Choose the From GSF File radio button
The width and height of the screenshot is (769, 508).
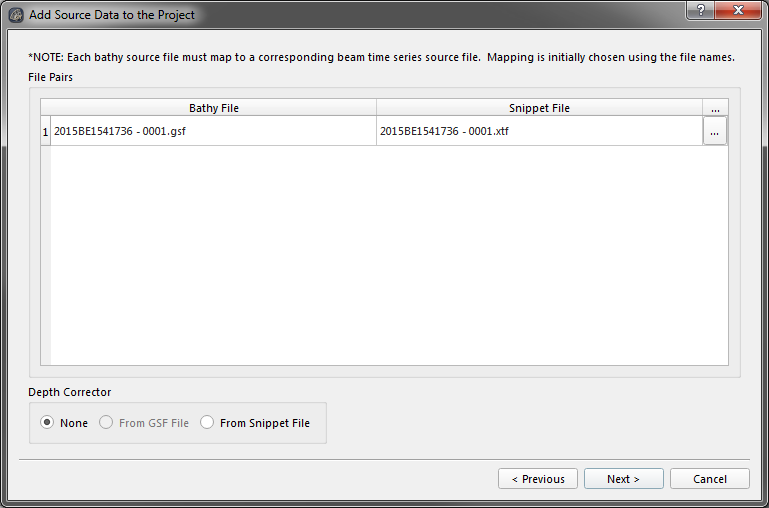tap(106, 423)
